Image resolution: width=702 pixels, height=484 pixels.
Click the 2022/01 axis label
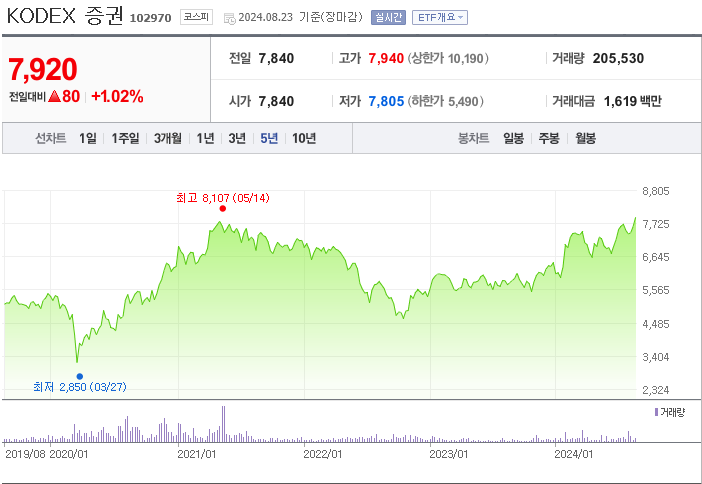(323, 454)
